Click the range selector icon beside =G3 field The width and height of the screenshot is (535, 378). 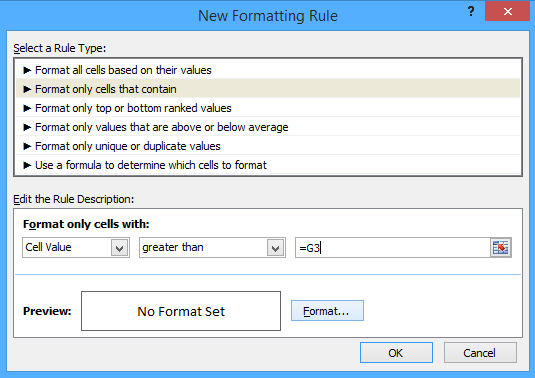[x=501, y=247]
